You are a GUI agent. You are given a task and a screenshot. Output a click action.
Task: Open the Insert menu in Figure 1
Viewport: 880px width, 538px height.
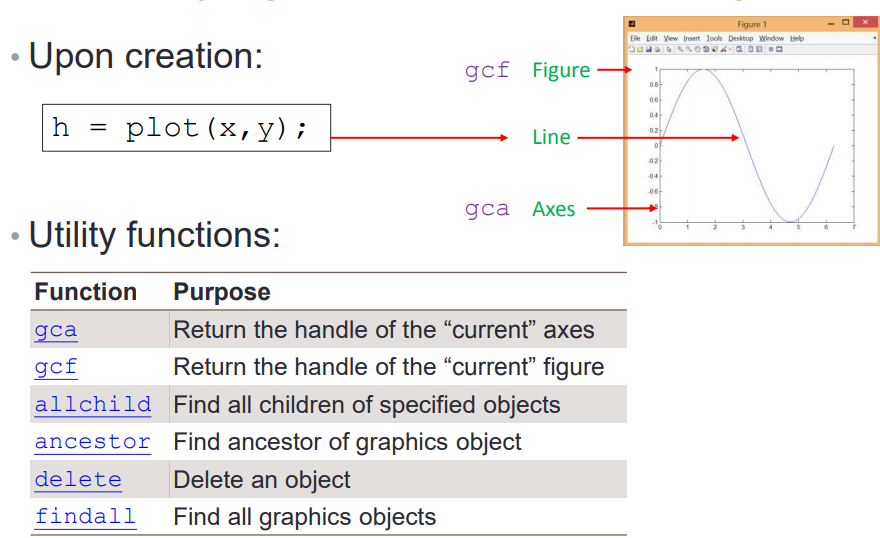pos(691,38)
